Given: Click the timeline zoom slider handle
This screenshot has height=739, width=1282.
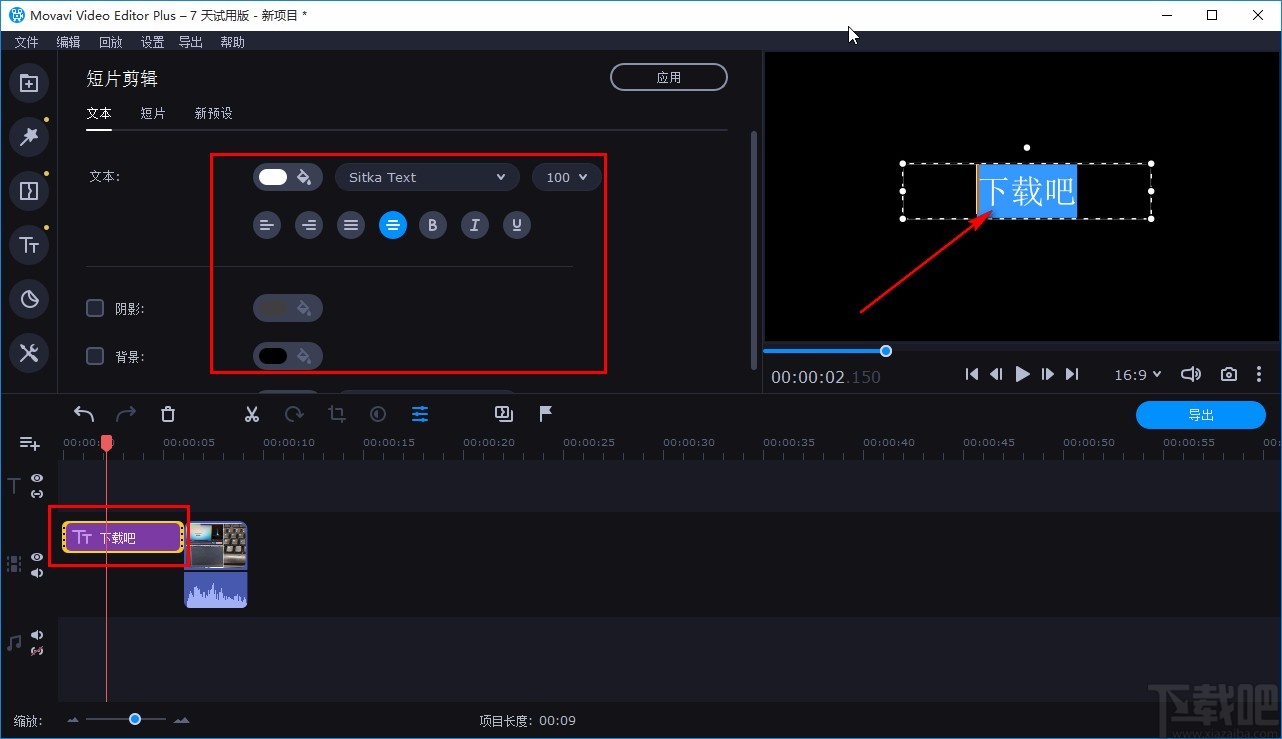Looking at the screenshot, I should [135, 719].
